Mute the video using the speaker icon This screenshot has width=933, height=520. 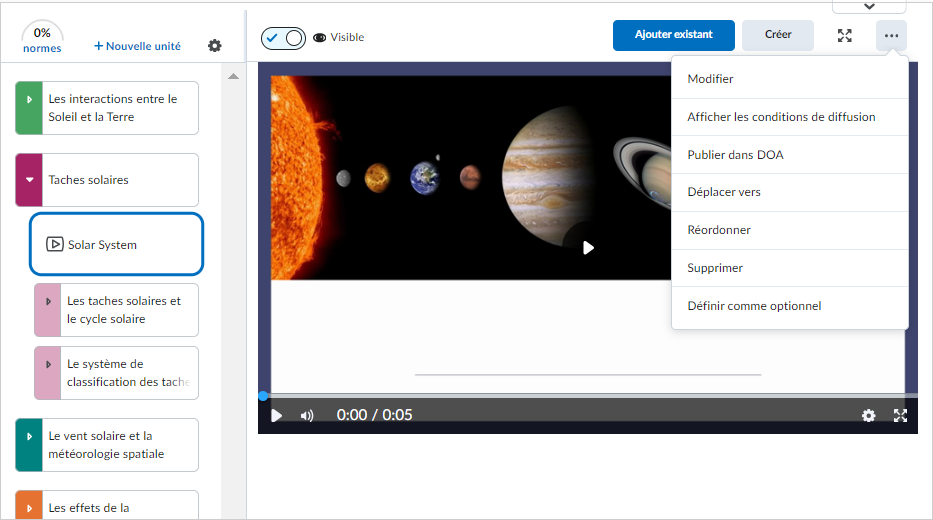pyautogui.click(x=306, y=415)
